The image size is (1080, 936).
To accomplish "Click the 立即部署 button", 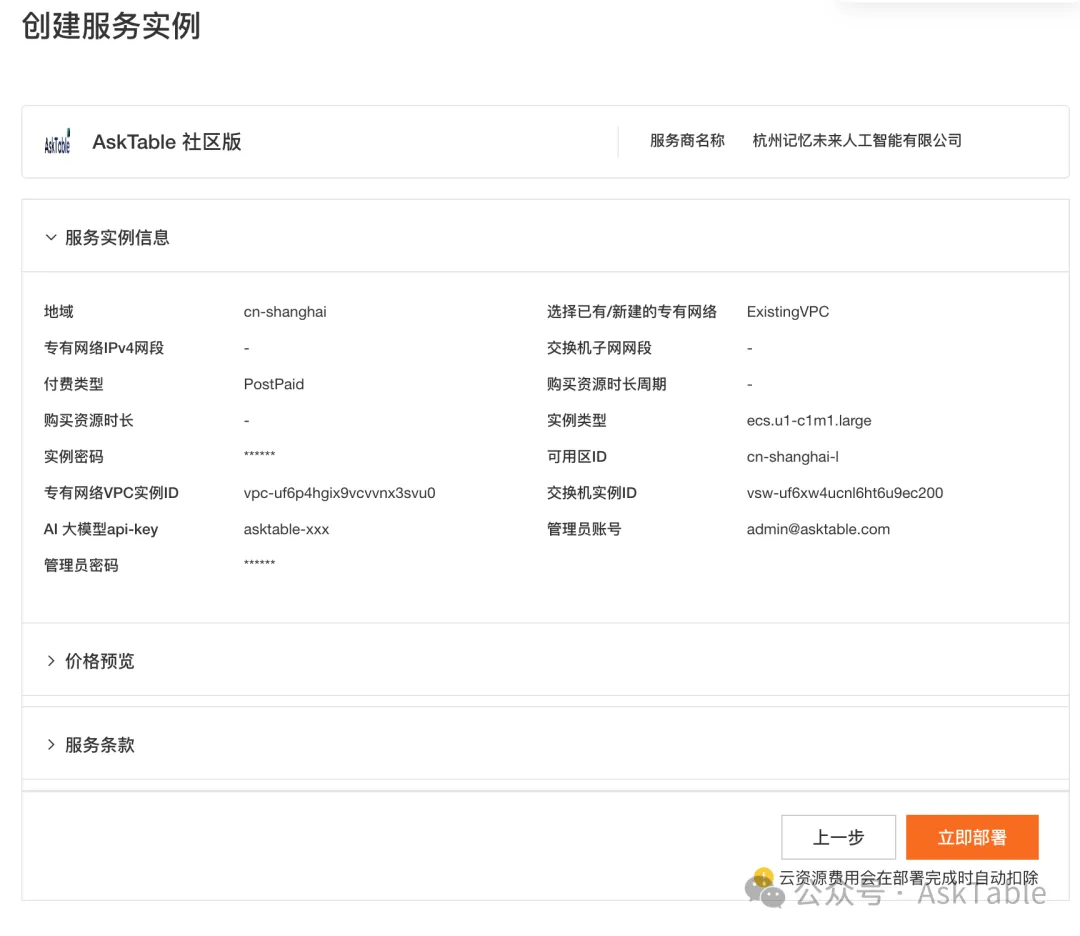I will pyautogui.click(x=971, y=837).
